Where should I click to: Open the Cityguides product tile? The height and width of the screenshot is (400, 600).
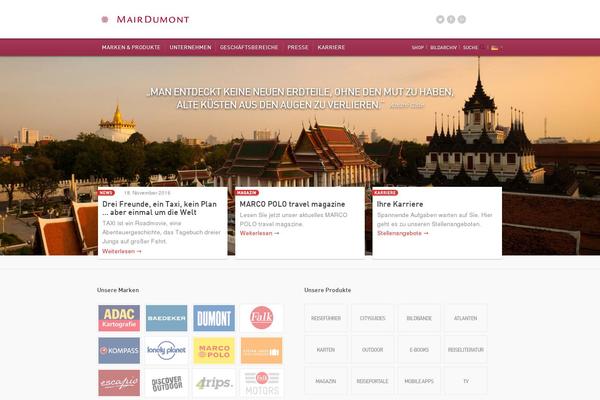[372, 318]
